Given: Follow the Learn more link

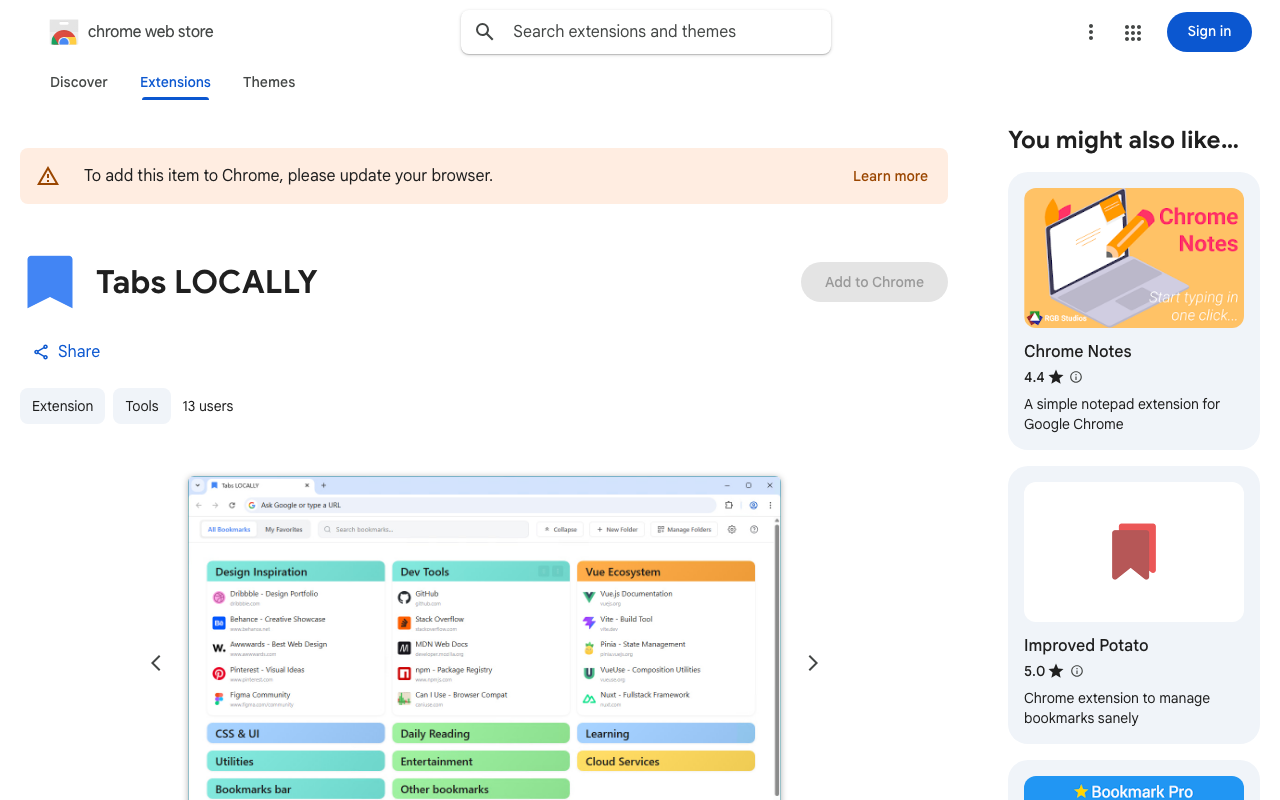Looking at the screenshot, I should (x=890, y=176).
